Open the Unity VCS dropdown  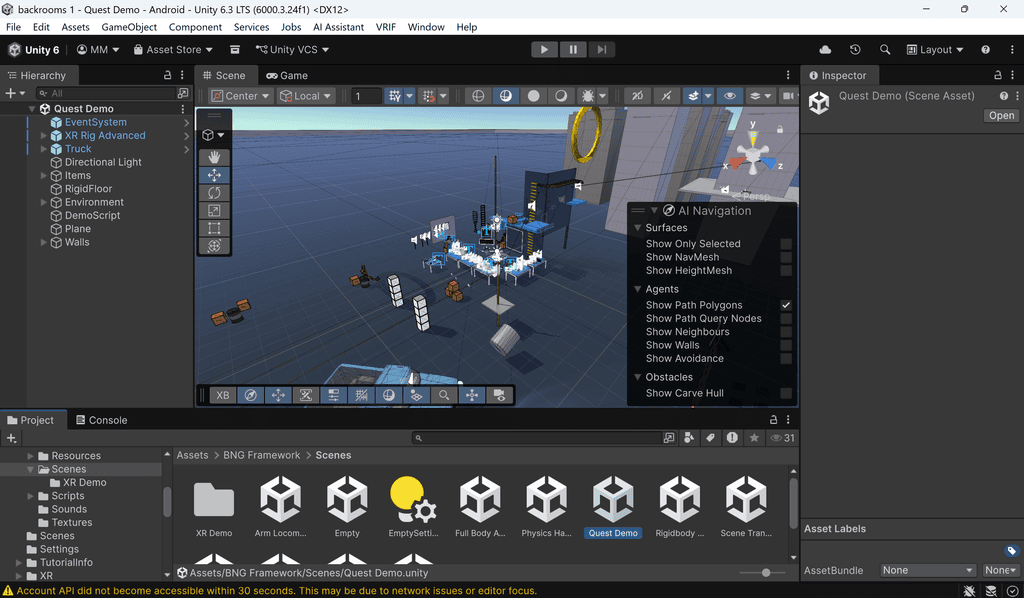(x=292, y=50)
